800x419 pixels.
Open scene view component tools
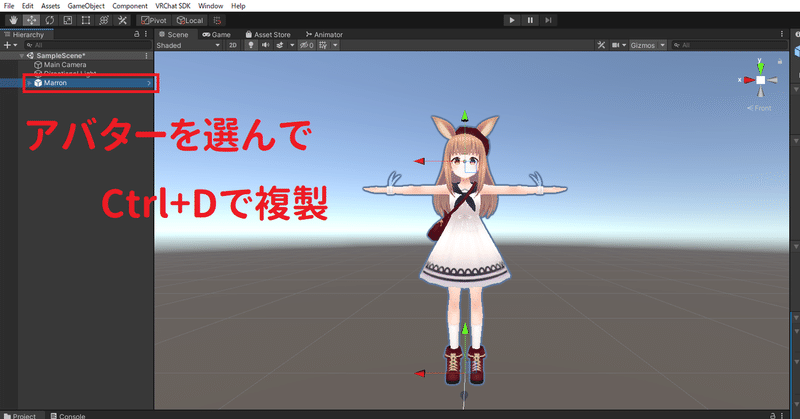[601, 45]
